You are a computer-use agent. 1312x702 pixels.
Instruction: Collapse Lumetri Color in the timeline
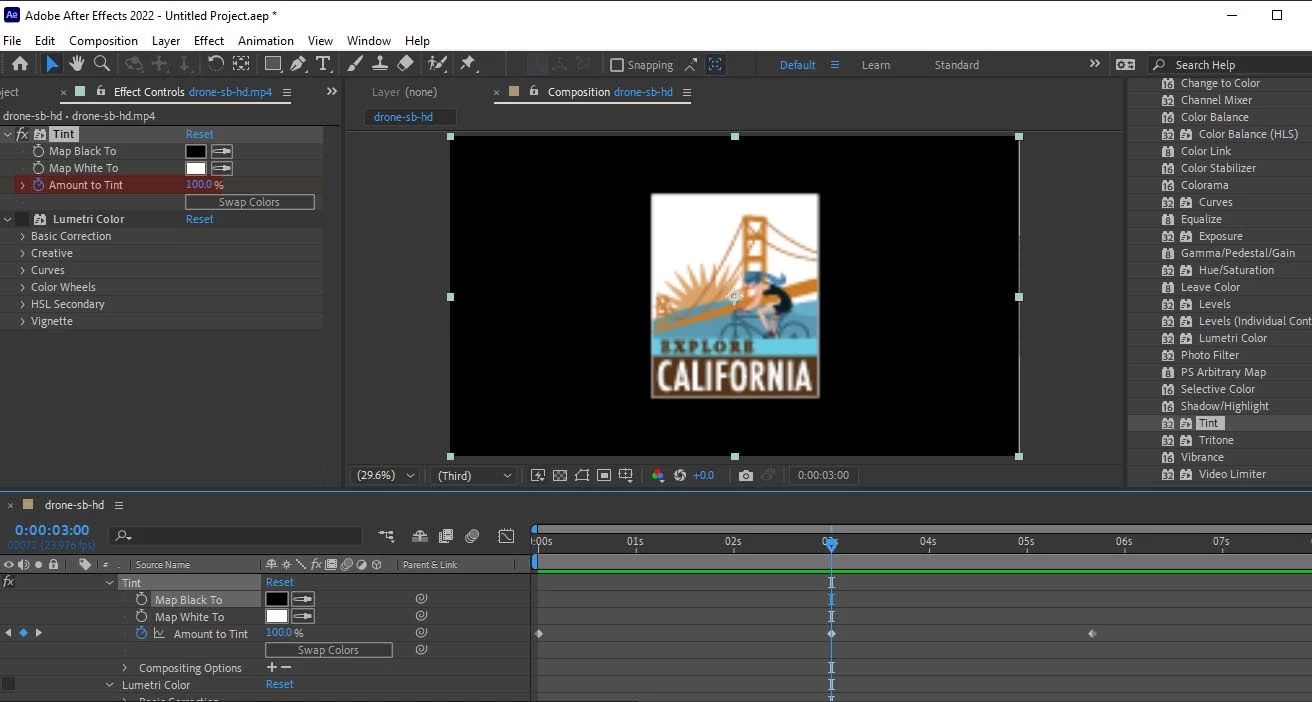tap(110, 685)
